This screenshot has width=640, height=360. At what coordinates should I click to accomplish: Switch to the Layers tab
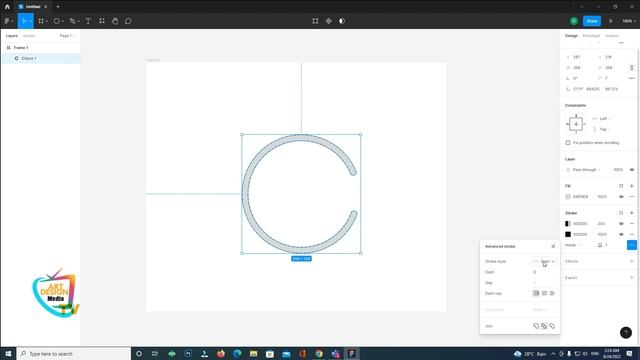12,36
